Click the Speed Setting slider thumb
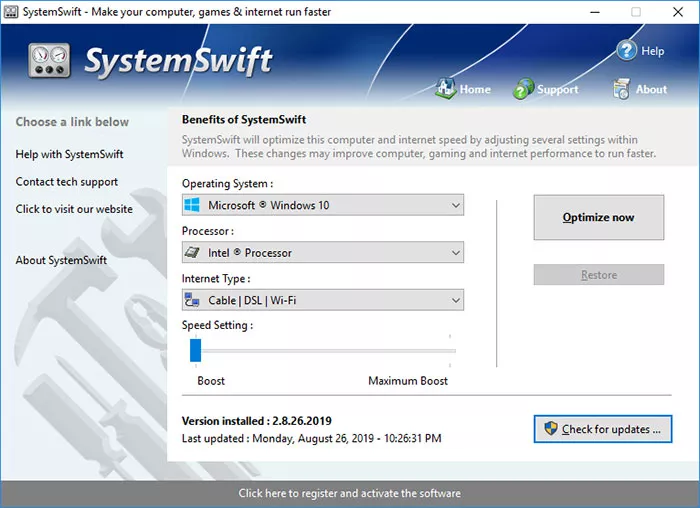The height and width of the screenshot is (508, 700). coord(196,350)
